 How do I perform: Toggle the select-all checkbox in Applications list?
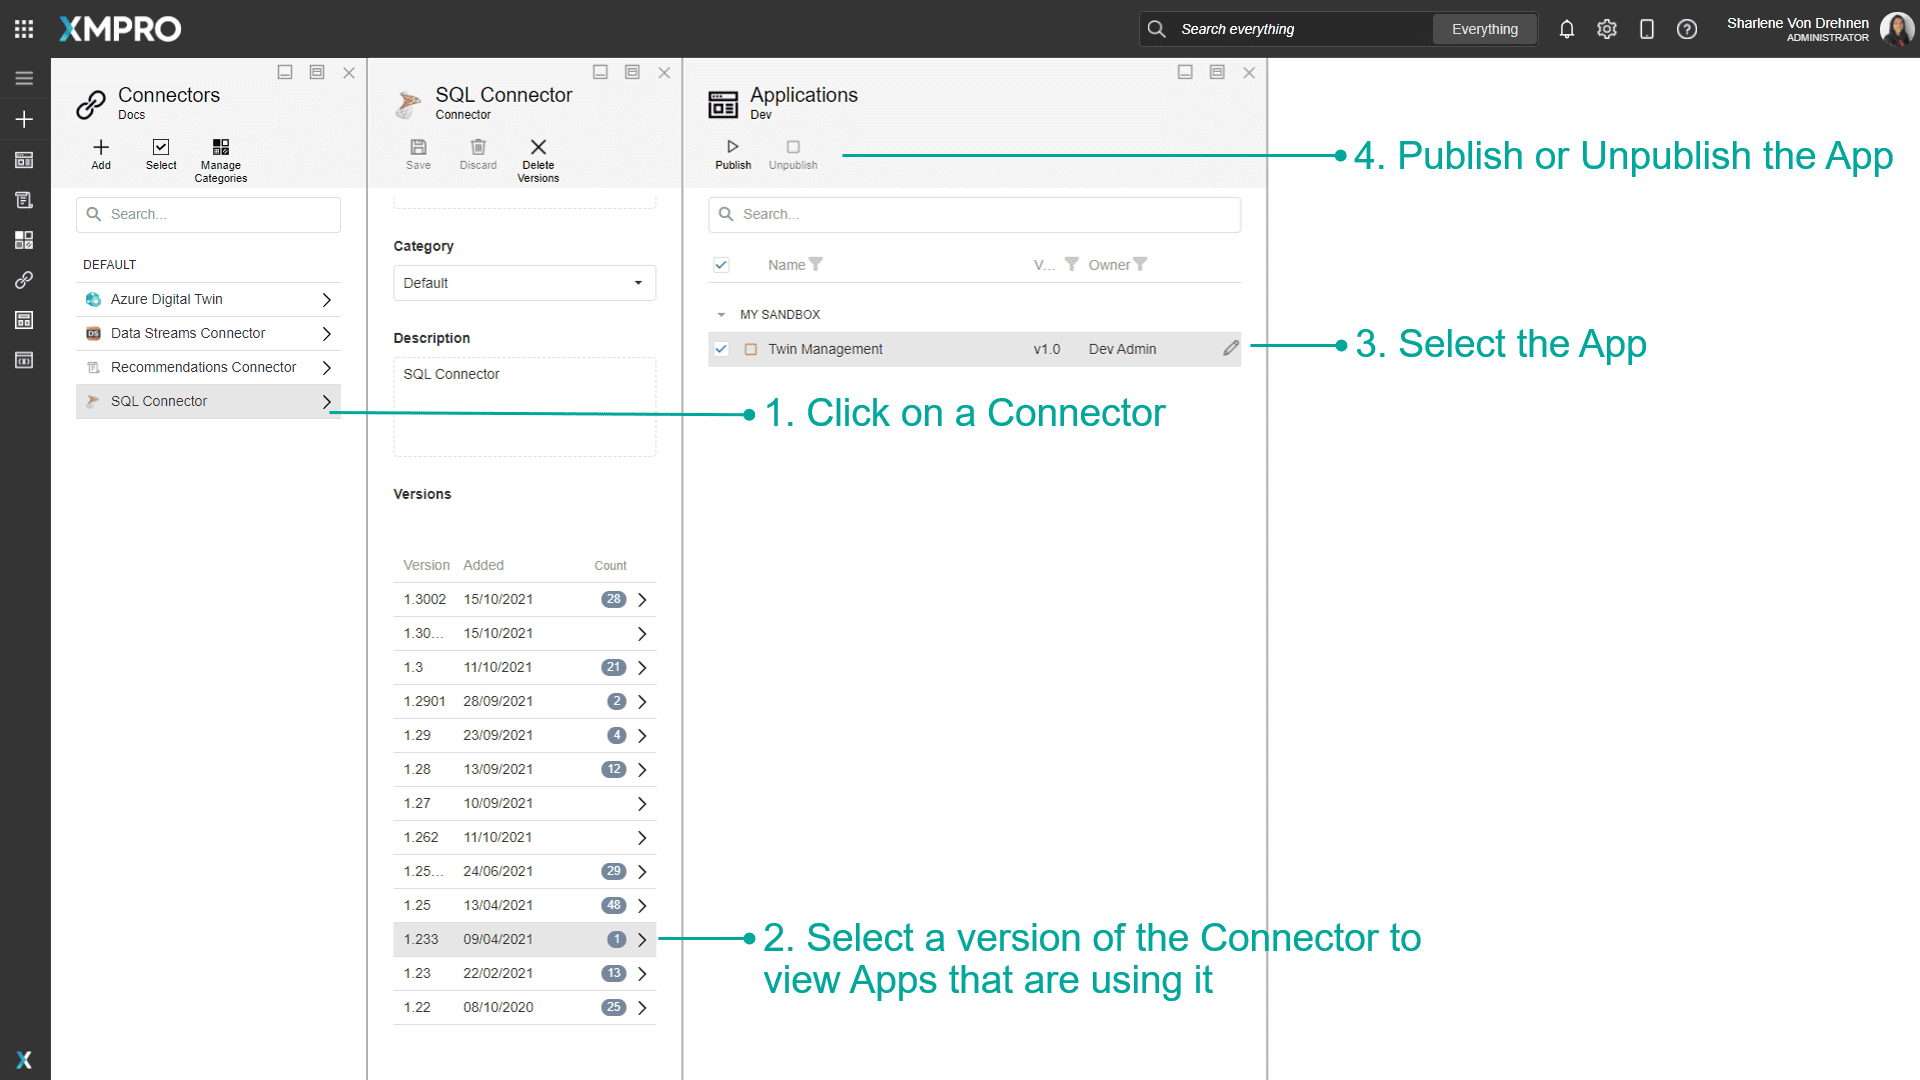pos(721,264)
